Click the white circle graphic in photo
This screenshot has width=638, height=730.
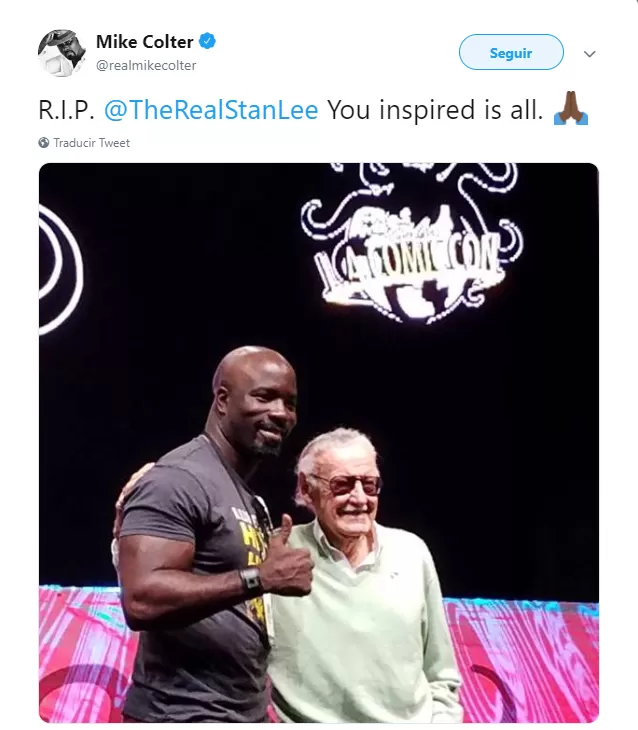(x=60, y=270)
